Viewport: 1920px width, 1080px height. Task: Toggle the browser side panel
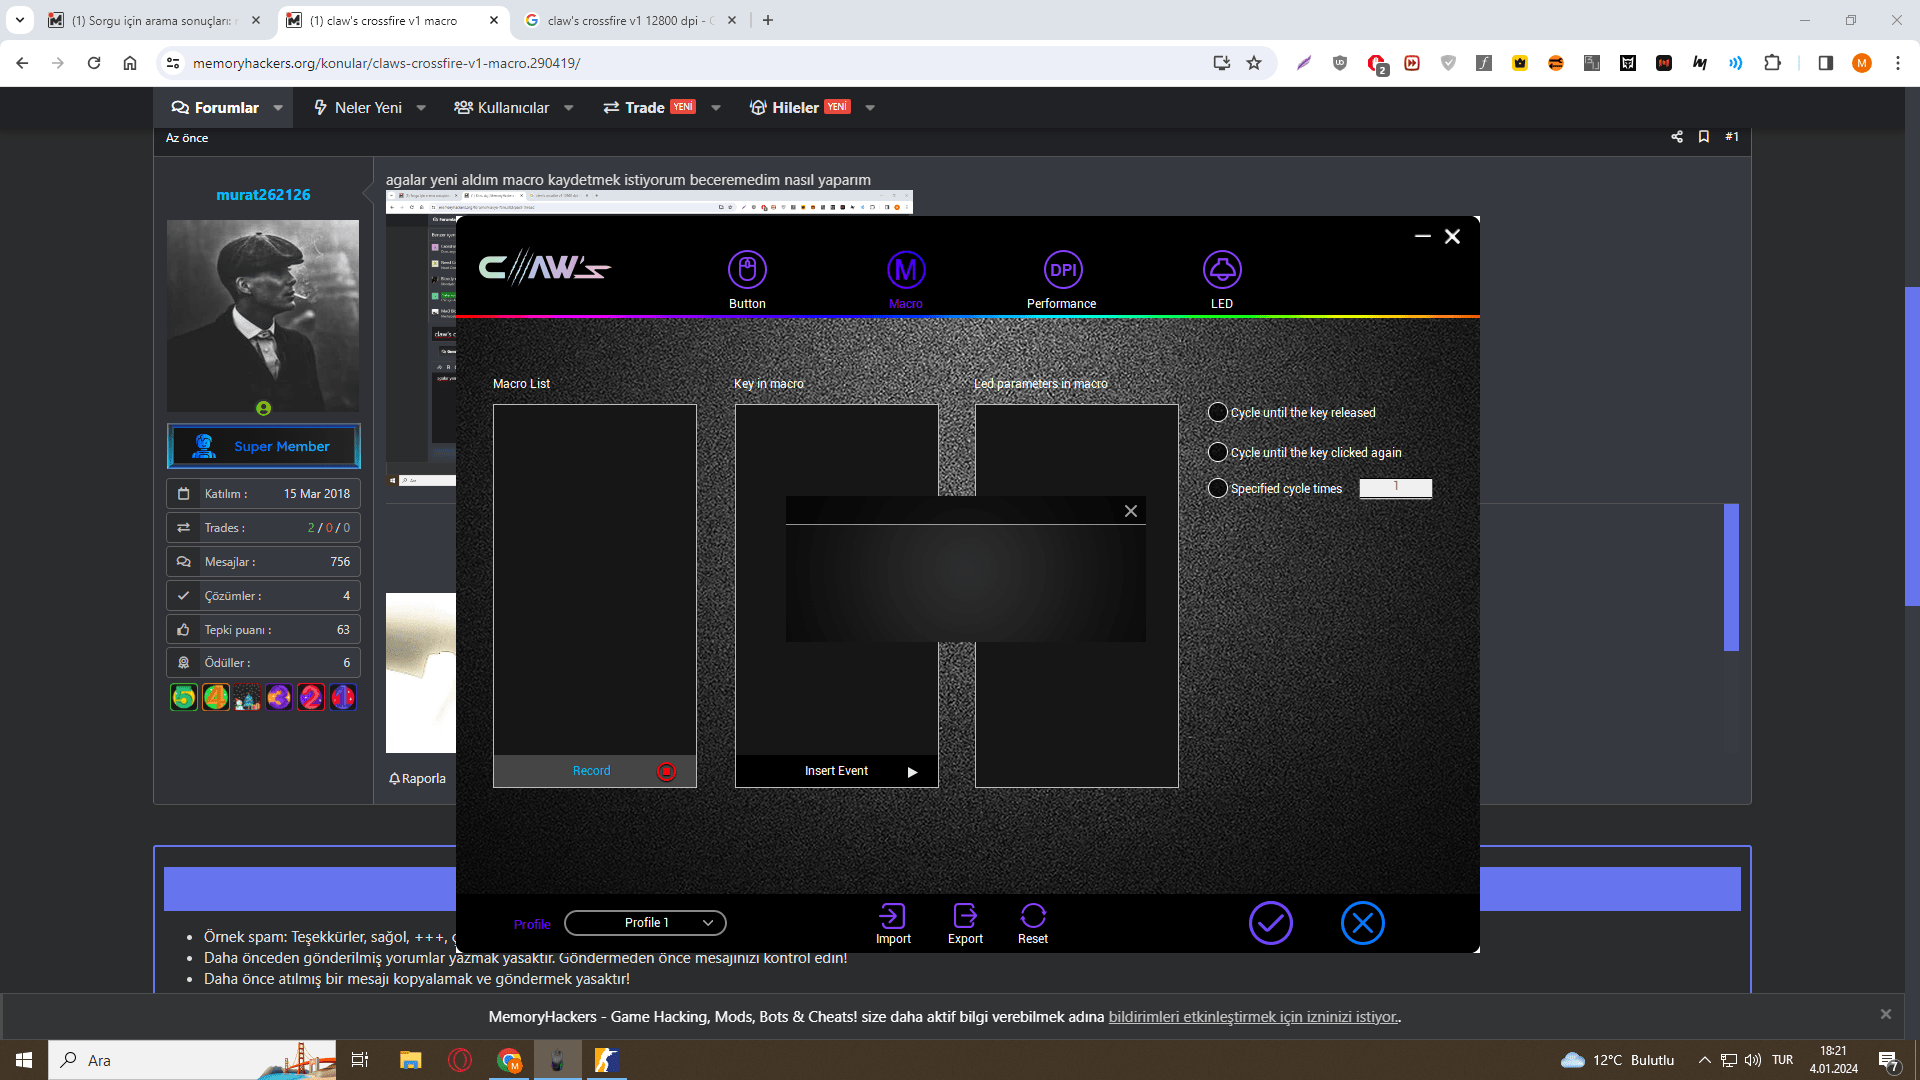(1826, 63)
